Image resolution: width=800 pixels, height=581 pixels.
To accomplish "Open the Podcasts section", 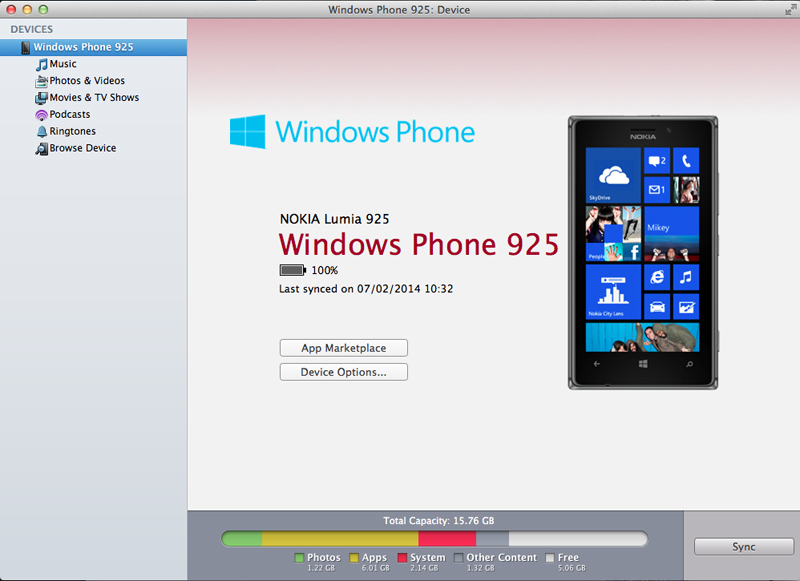I will [x=68, y=114].
